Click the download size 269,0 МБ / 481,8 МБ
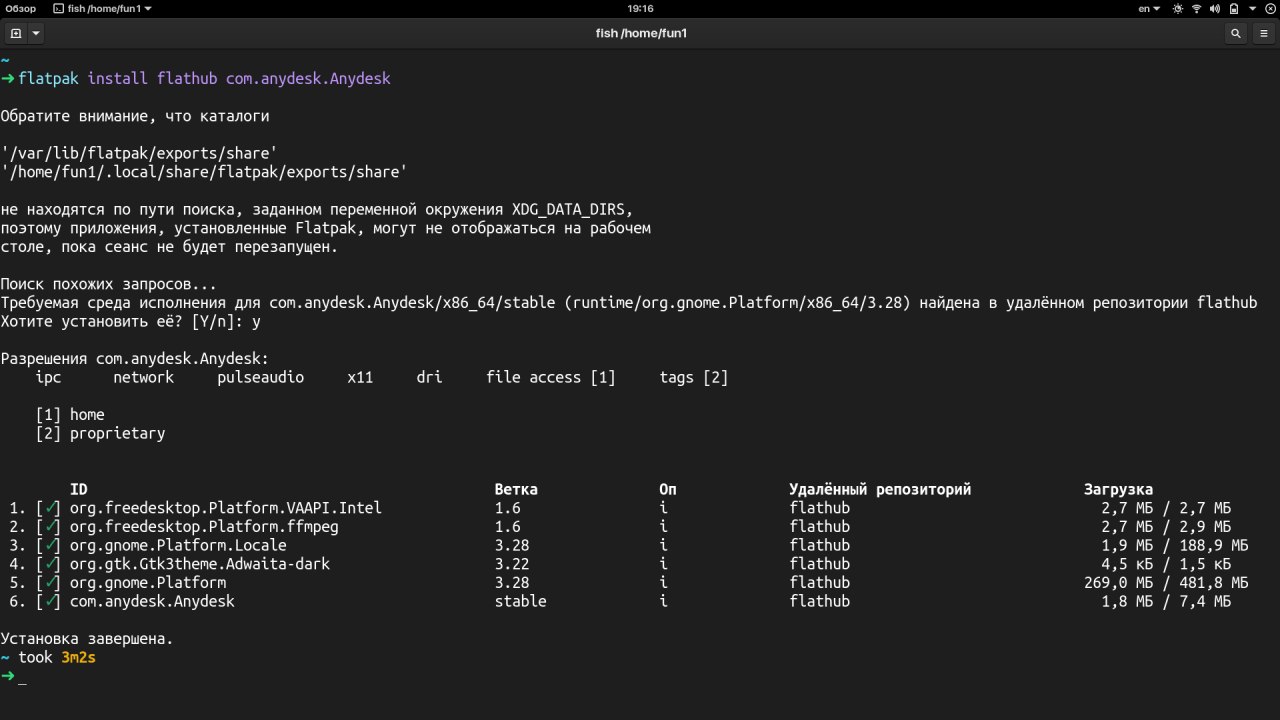The width and height of the screenshot is (1280, 720). tap(1166, 583)
